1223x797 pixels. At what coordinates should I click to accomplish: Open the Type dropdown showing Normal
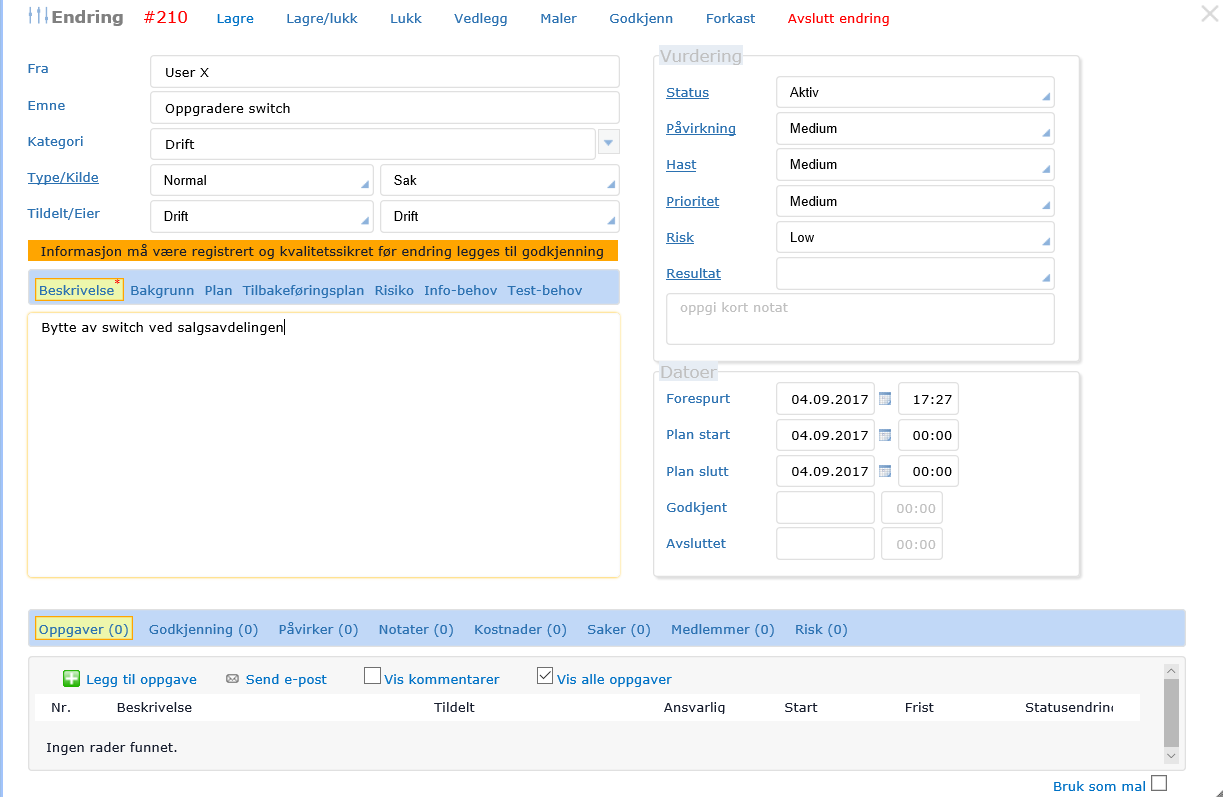(x=262, y=180)
